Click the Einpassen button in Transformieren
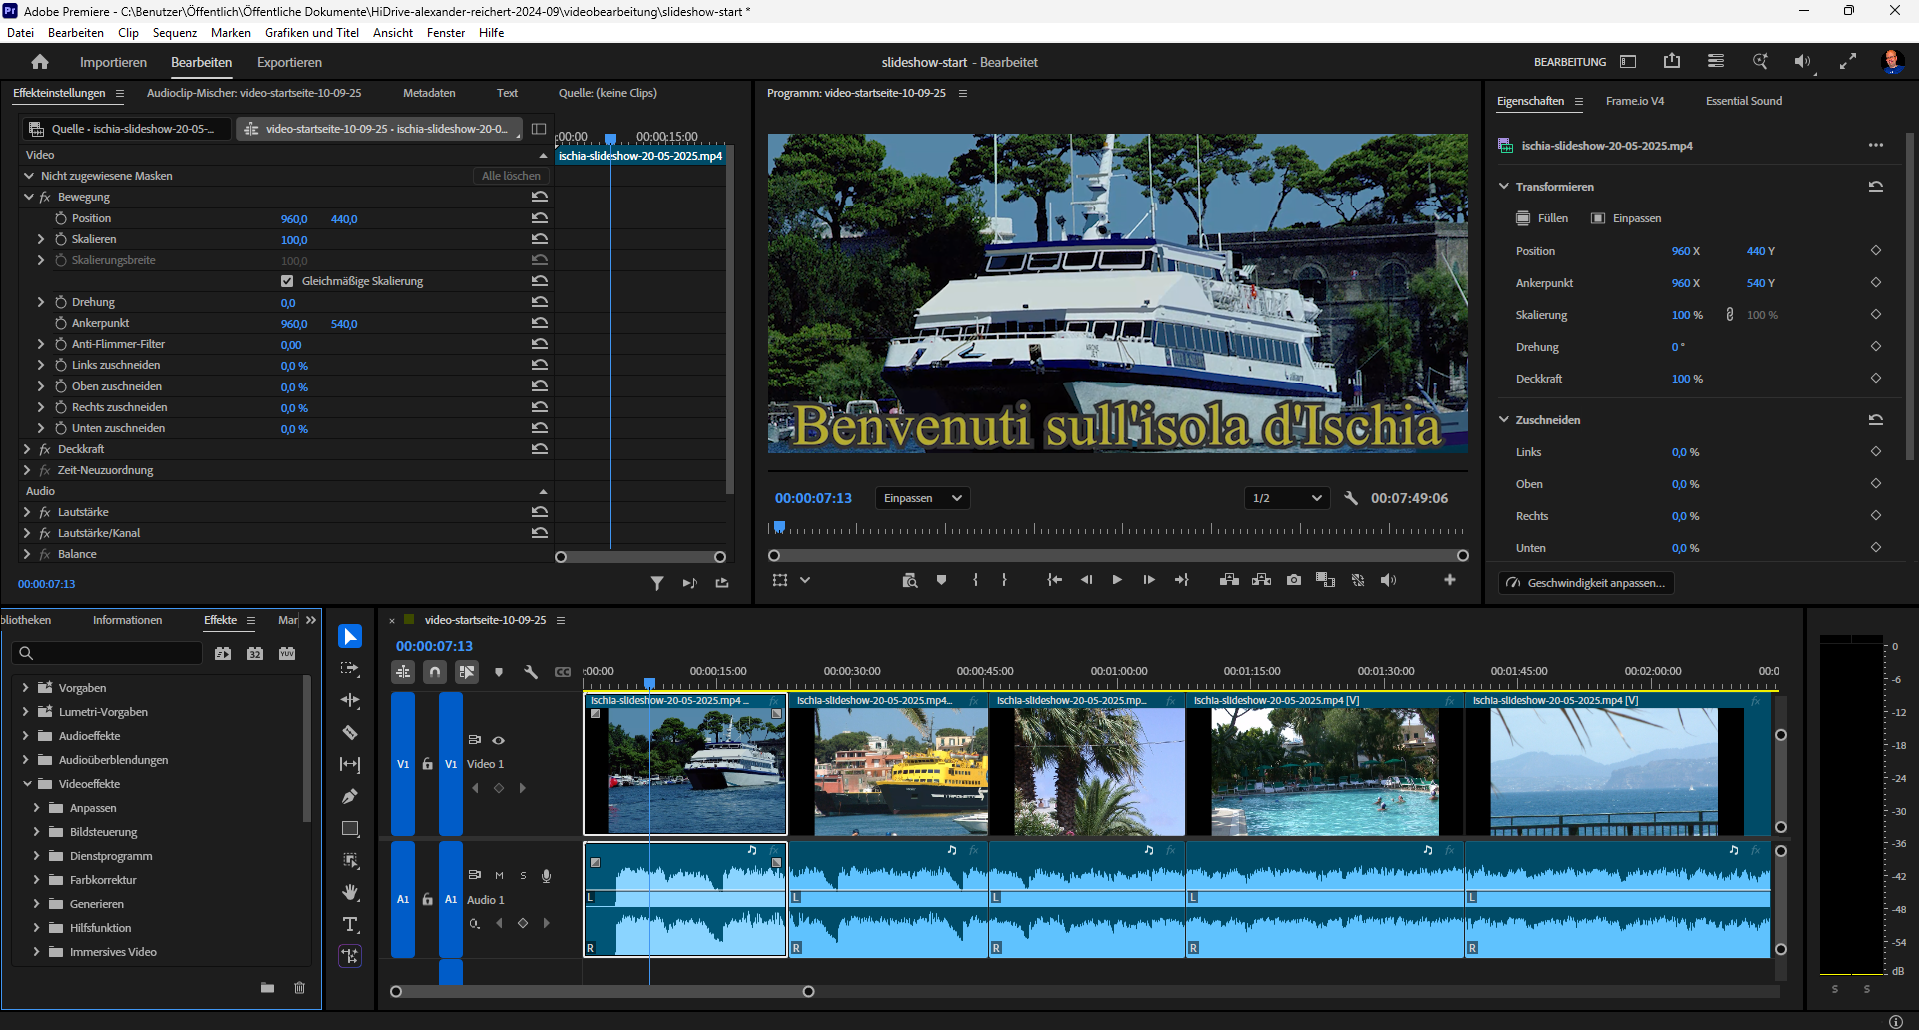Screen dimensions: 1919x1030 [x=1626, y=218]
